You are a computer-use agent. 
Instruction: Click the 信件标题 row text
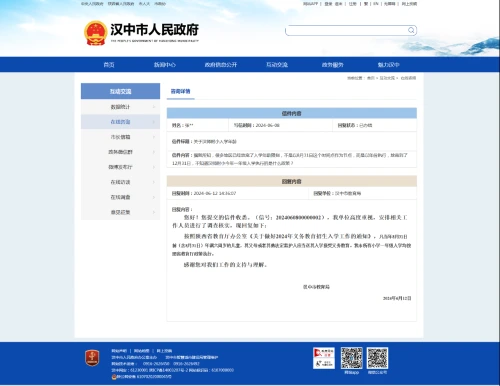click(x=204, y=142)
